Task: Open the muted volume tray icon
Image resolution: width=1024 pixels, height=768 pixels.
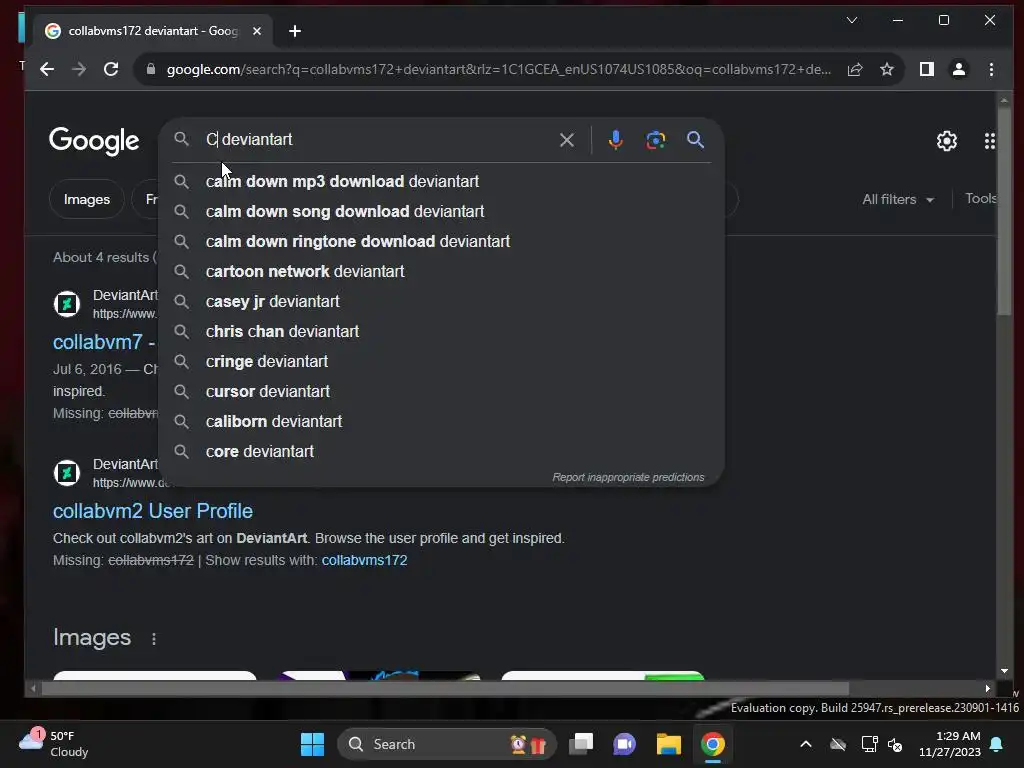Action: [x=895, y=744]
